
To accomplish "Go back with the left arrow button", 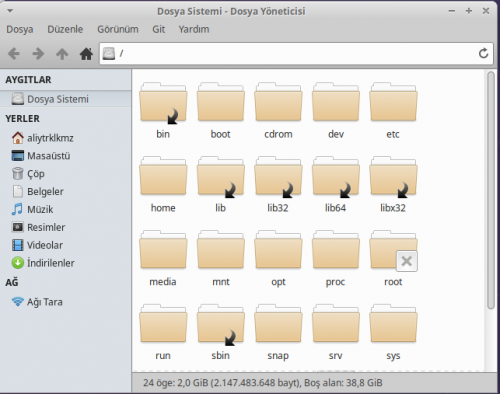I will [x=14, y=53].
